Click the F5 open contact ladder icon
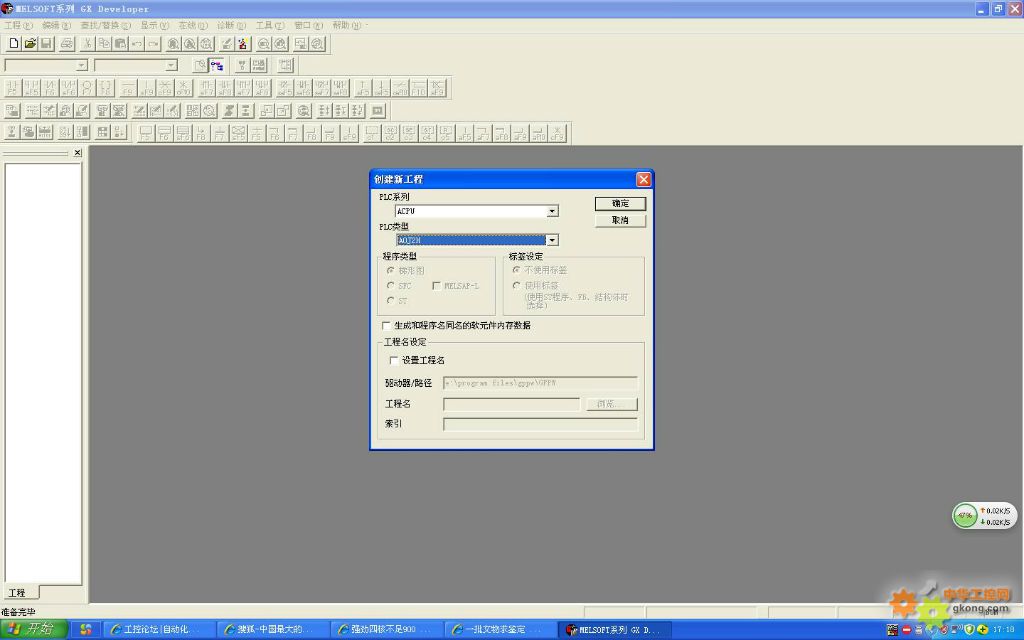1024x640 pixels. 13,88
